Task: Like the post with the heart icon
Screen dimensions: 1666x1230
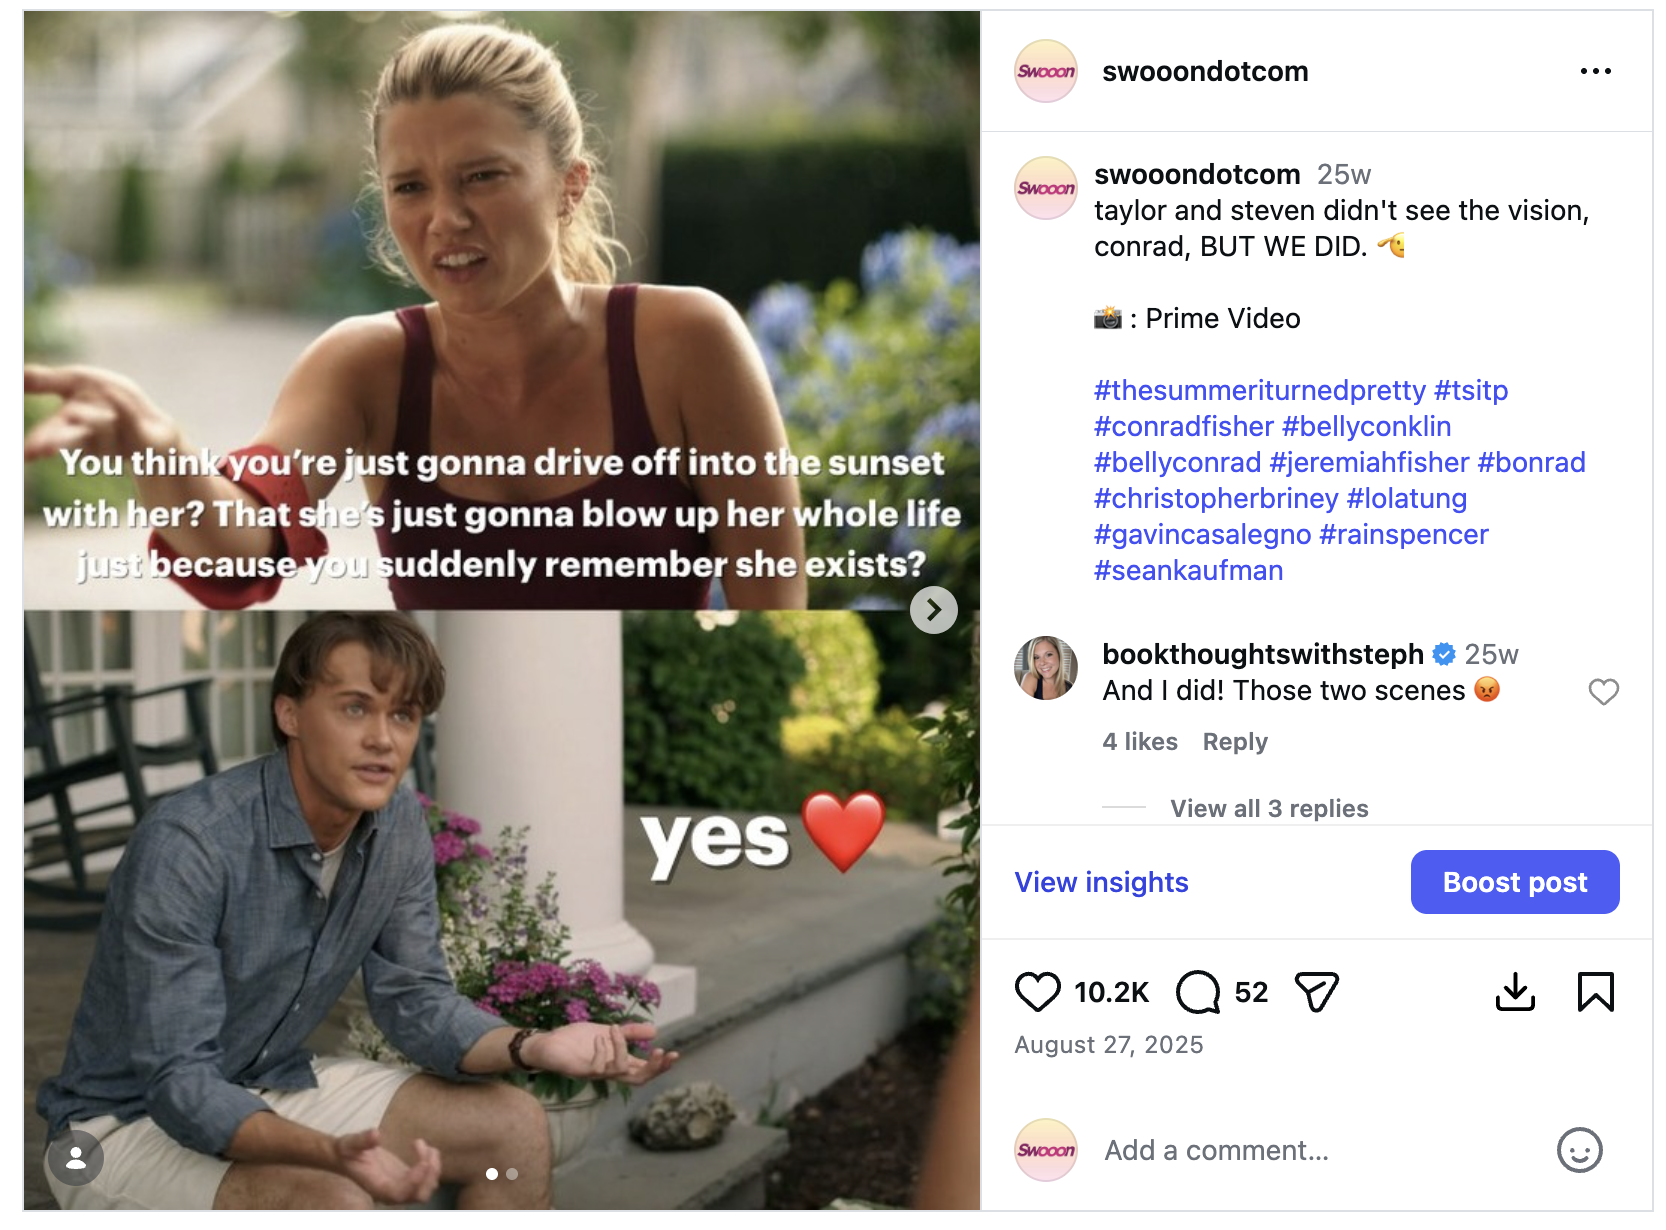Action: tap(1037, 992)
